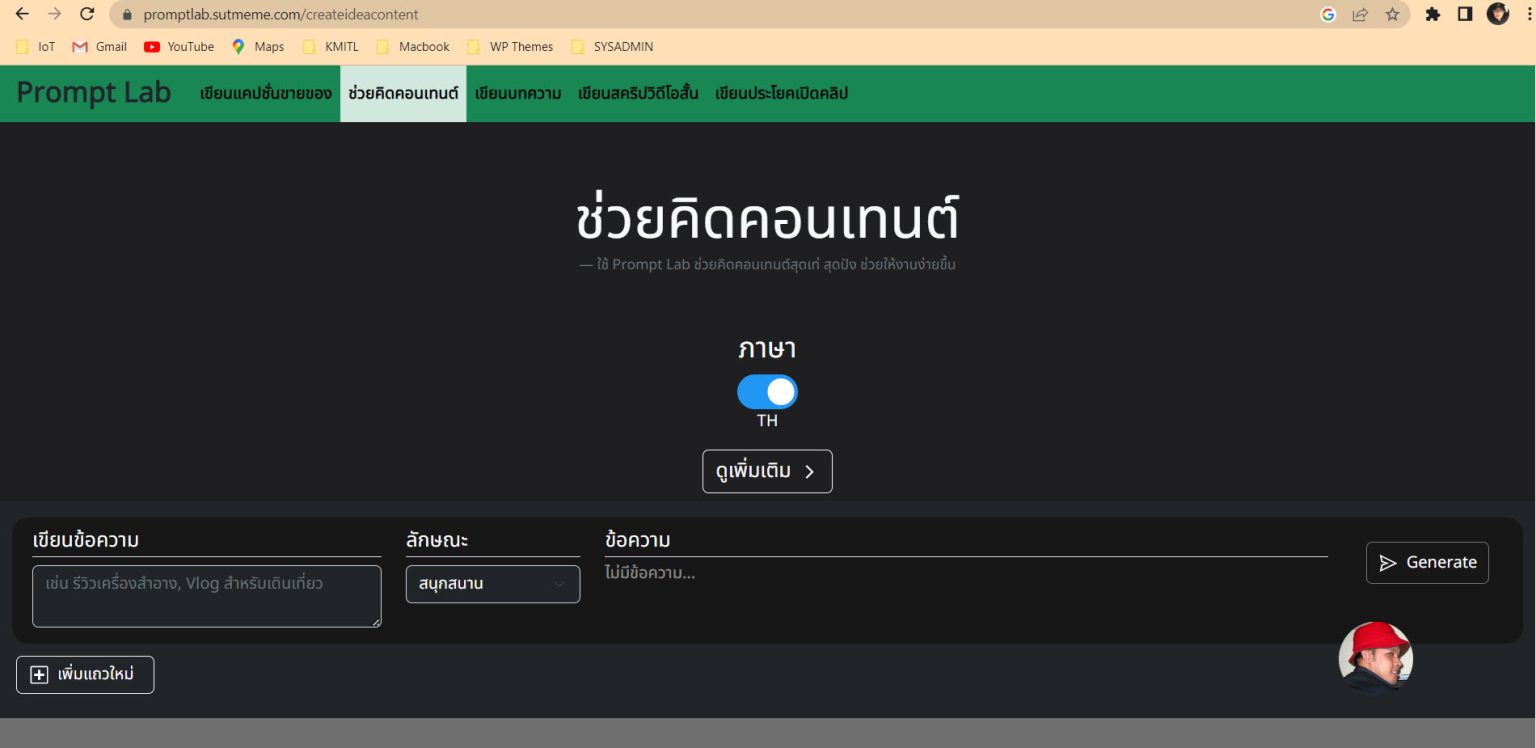
Task: Click the share icon in the browser toolbar
Action: coord(1360,15)
